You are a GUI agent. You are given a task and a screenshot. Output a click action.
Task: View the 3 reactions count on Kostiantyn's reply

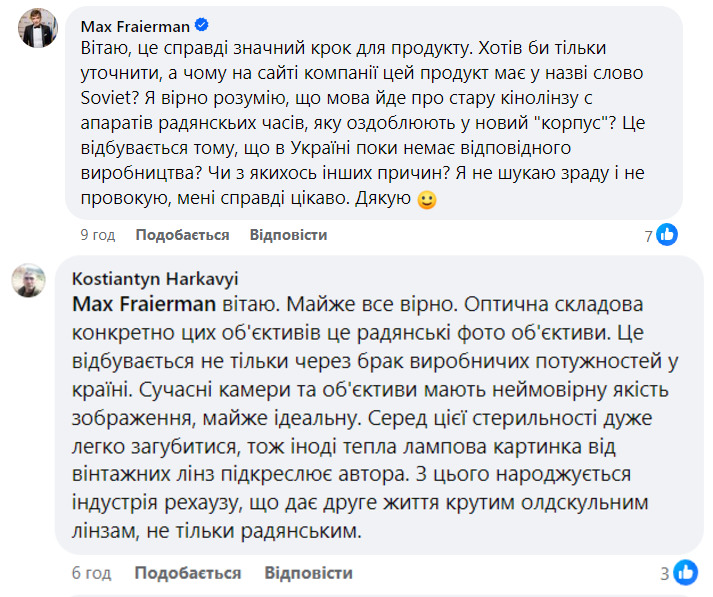pos(664,574)
